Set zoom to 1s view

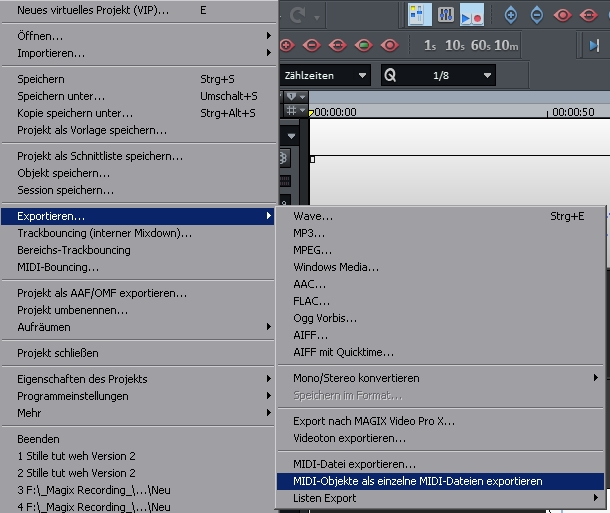(431, 45)
